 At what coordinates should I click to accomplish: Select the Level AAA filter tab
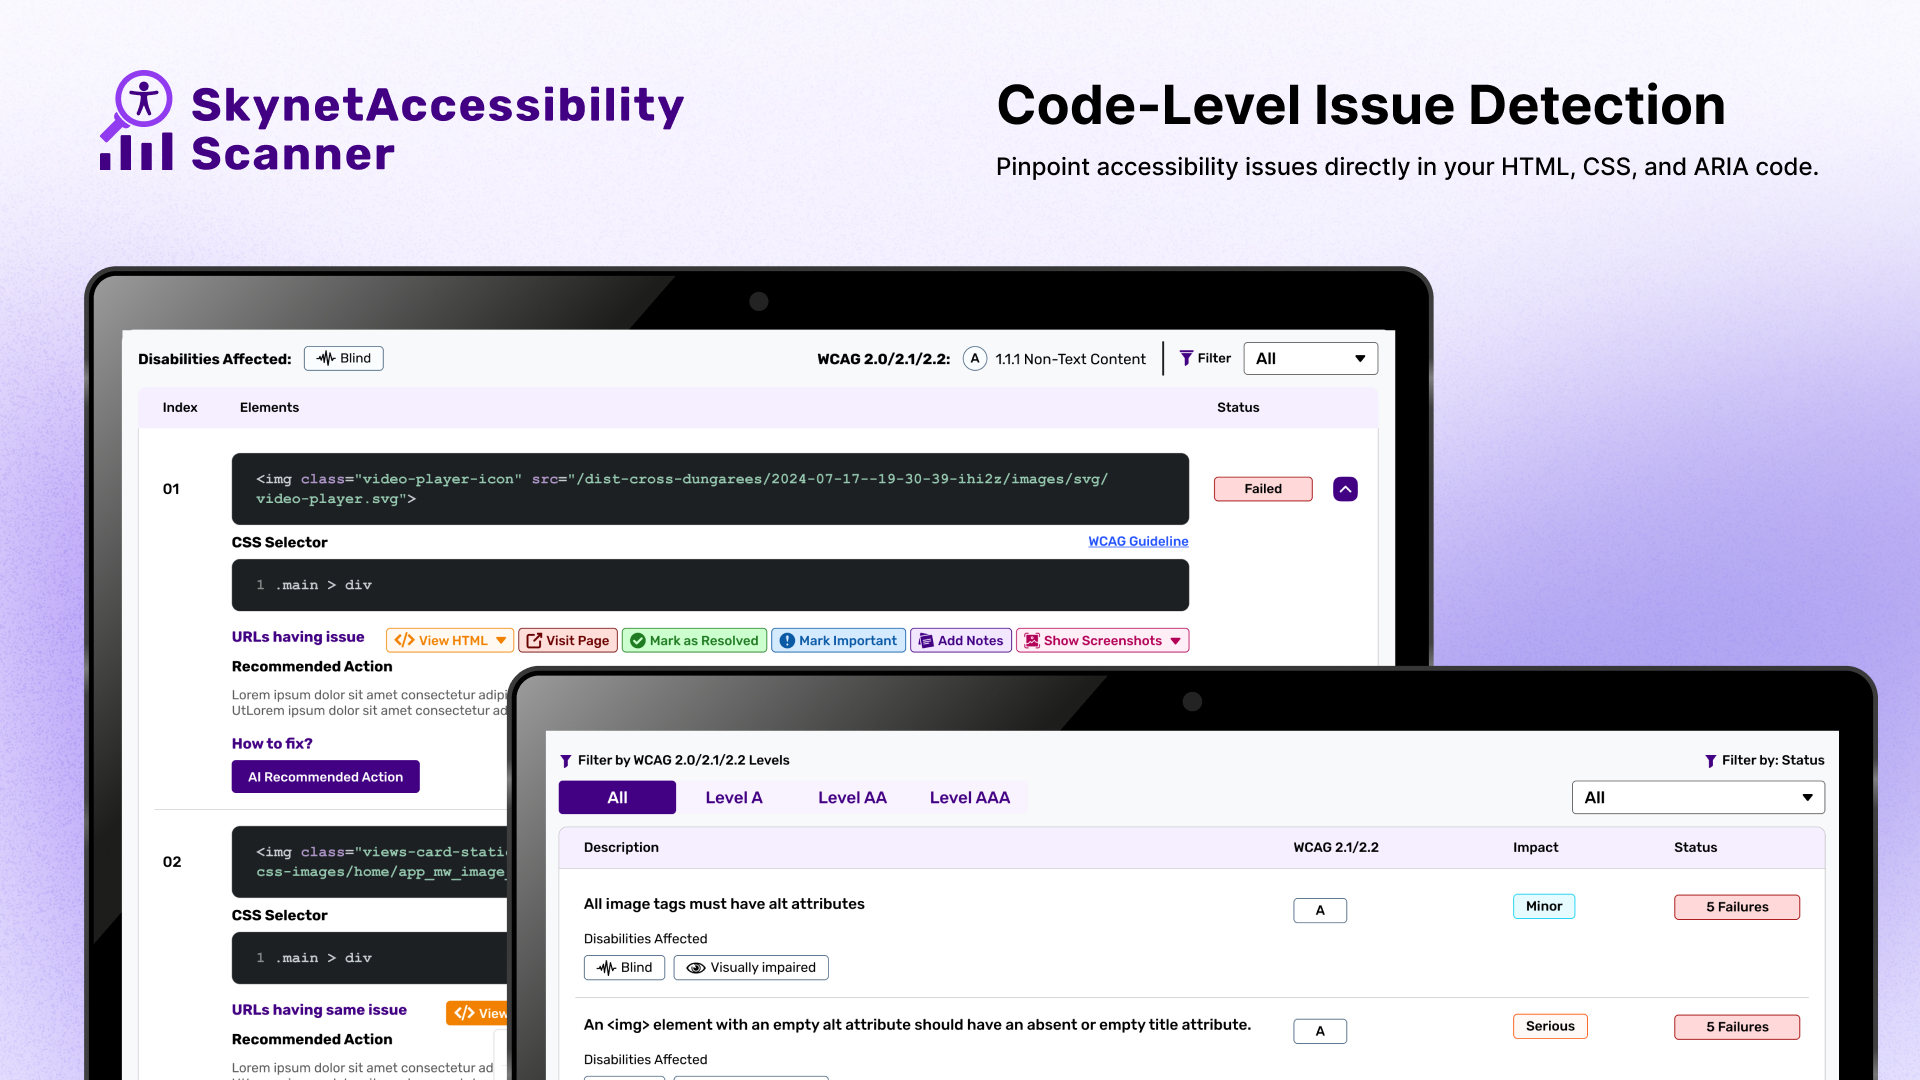[969, 797]
